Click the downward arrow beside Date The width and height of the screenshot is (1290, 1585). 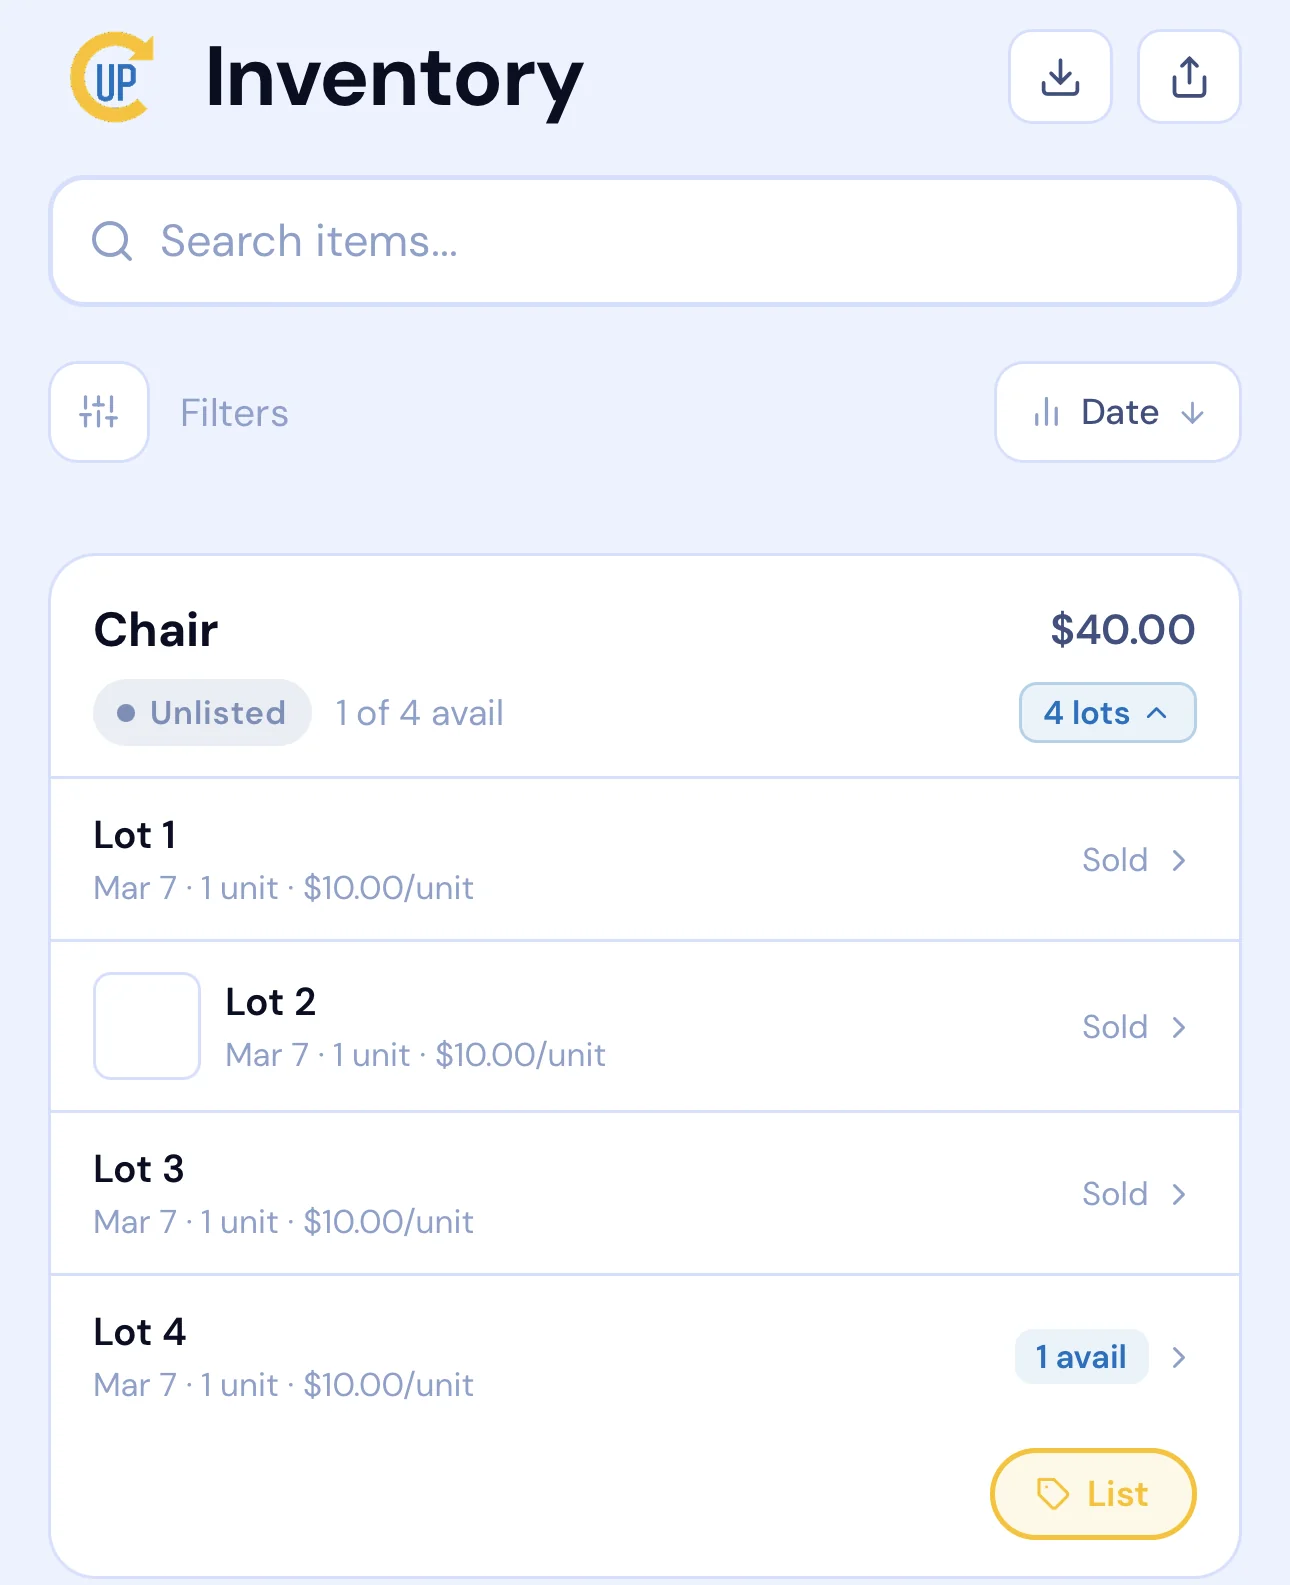click(x=1194, y=413)
